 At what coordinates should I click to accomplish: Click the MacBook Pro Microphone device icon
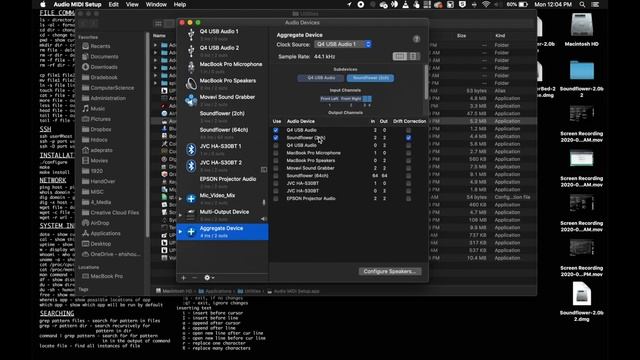click(191, 67)
